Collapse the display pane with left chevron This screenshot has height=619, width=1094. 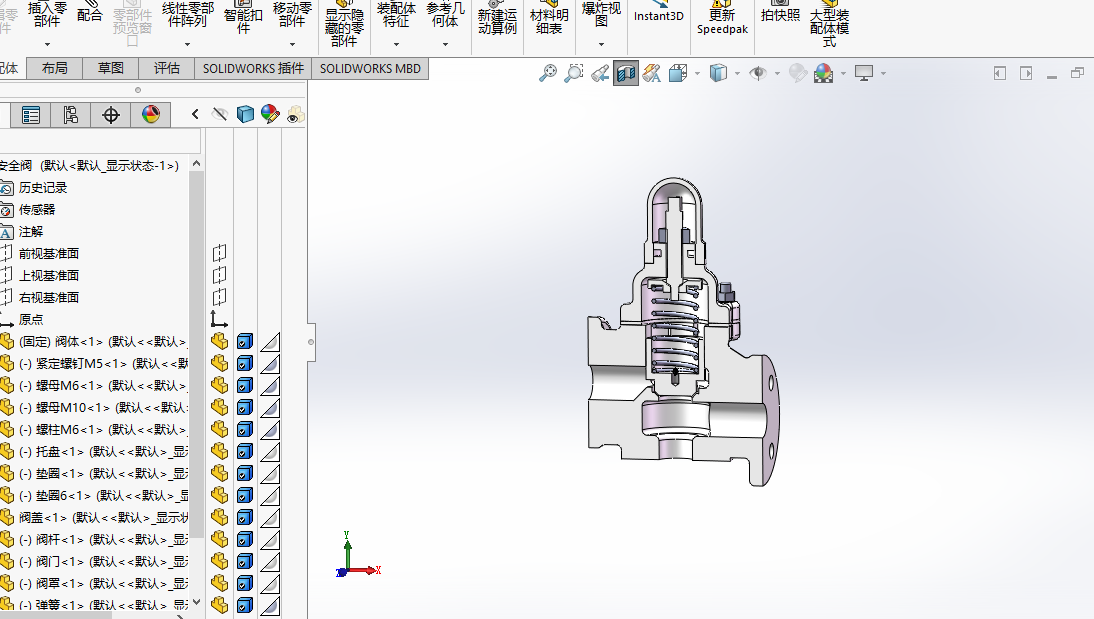pyautogui.click(x=196, y=115)
